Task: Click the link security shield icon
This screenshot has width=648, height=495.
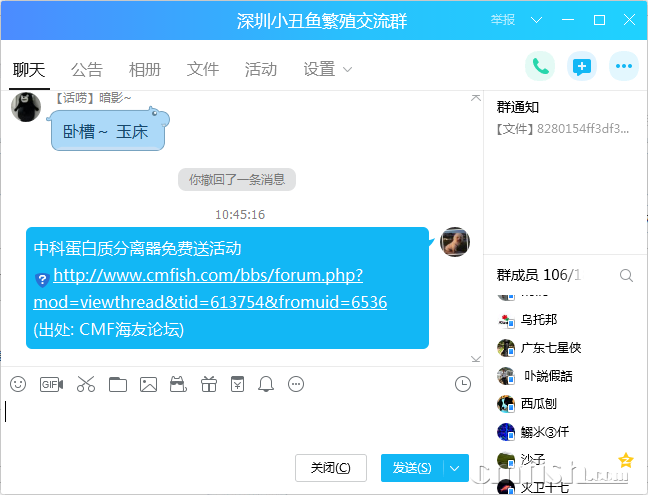Action: point(42,280)
